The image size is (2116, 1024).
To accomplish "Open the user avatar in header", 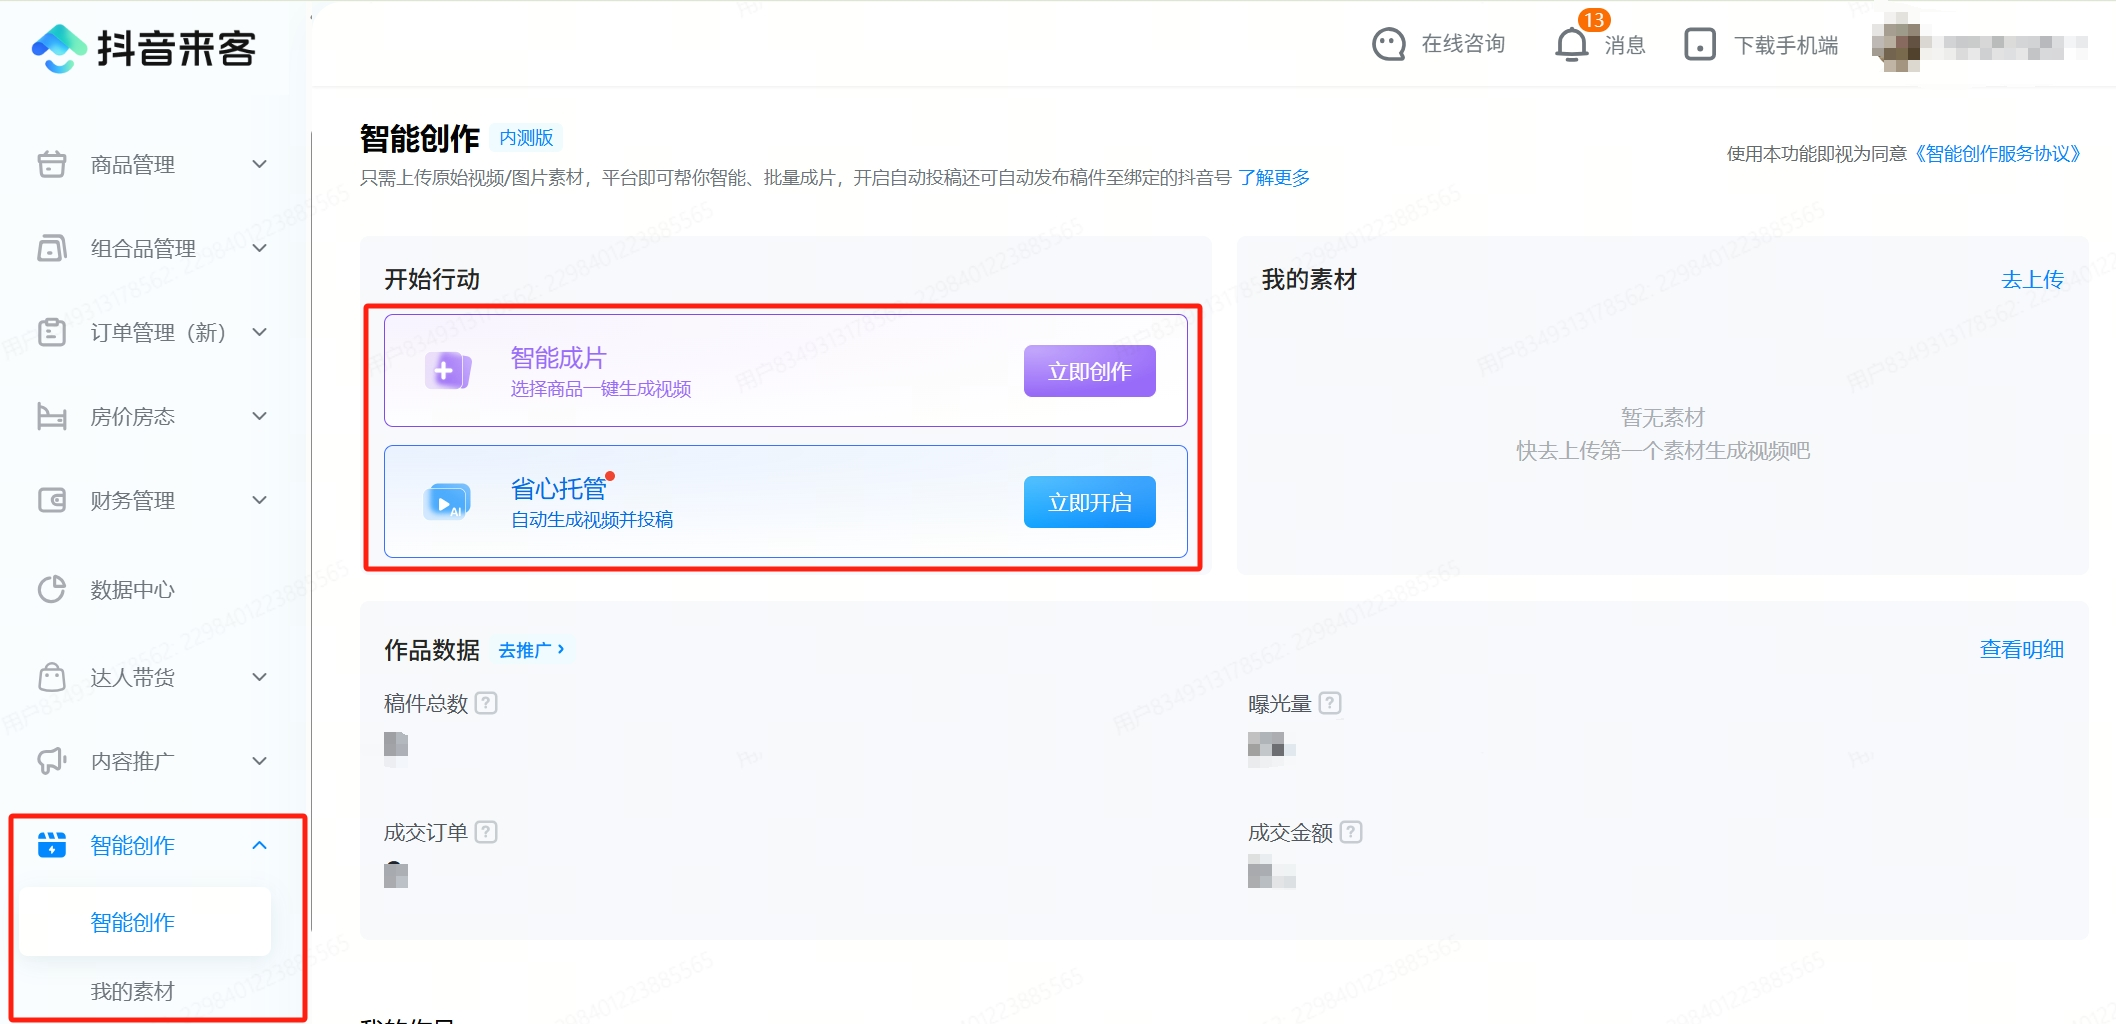I will pyautogui.click(x=1896, y=45).
